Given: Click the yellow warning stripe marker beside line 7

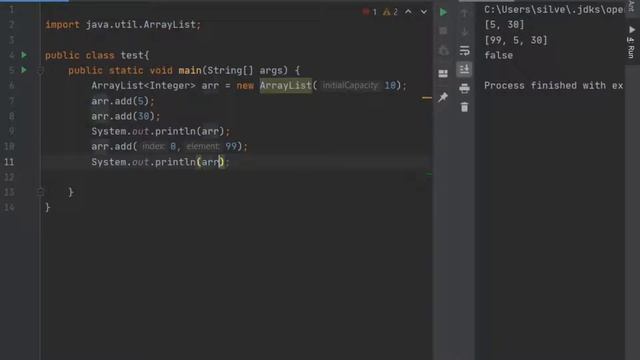Looking at the screenshot, I should pyautogui.click(x=427, y=98).
